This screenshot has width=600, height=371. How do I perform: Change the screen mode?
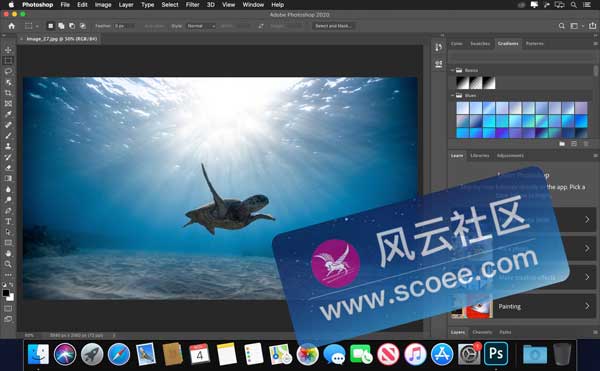pyautogui.click(x=8, y=319)
